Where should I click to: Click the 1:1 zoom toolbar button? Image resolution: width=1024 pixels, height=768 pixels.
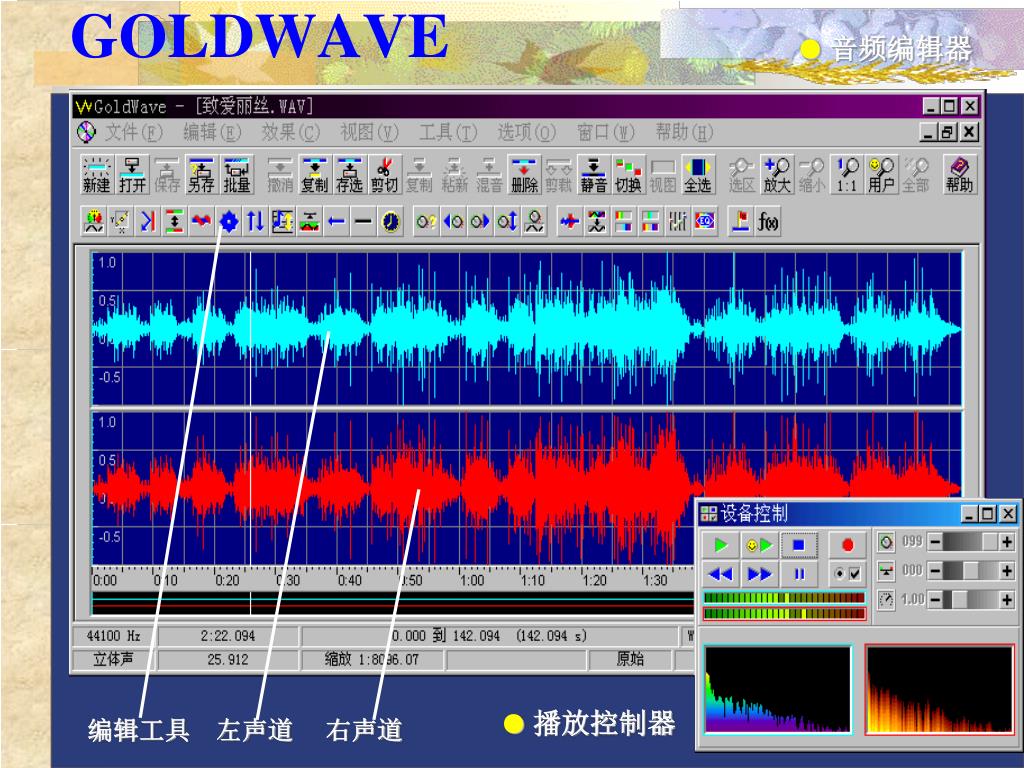(846, 174)
